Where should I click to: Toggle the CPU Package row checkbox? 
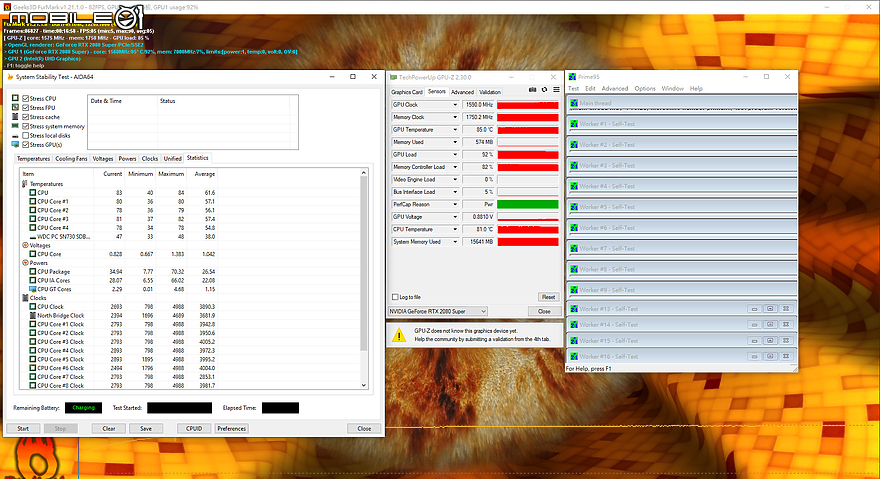click(x=33, y=272)
